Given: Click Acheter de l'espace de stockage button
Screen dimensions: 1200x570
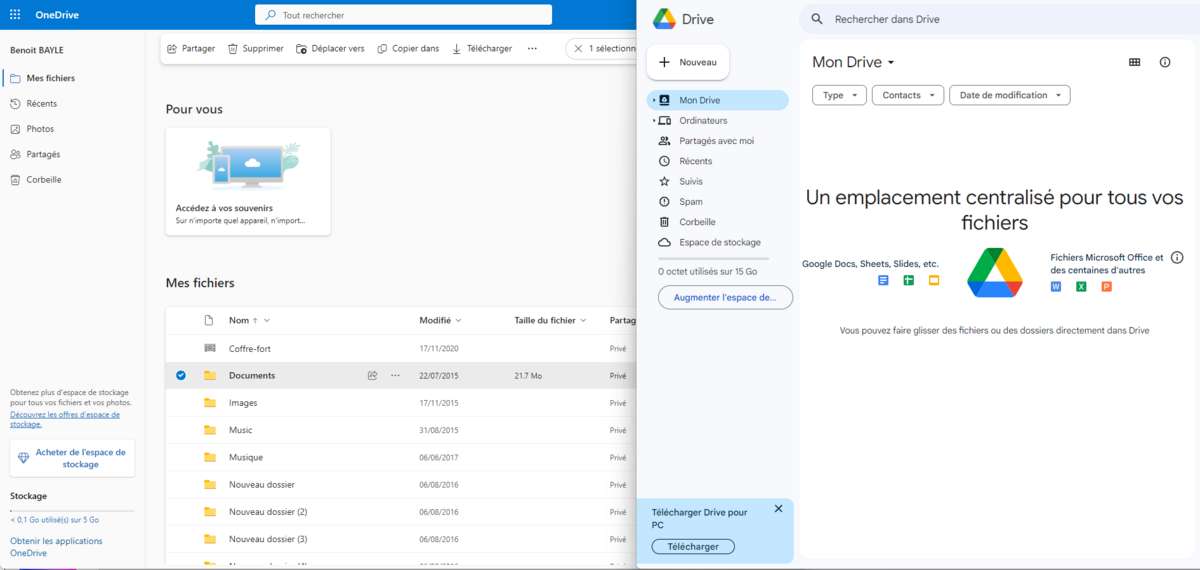Looking at the screenshot, I should 72,458.
